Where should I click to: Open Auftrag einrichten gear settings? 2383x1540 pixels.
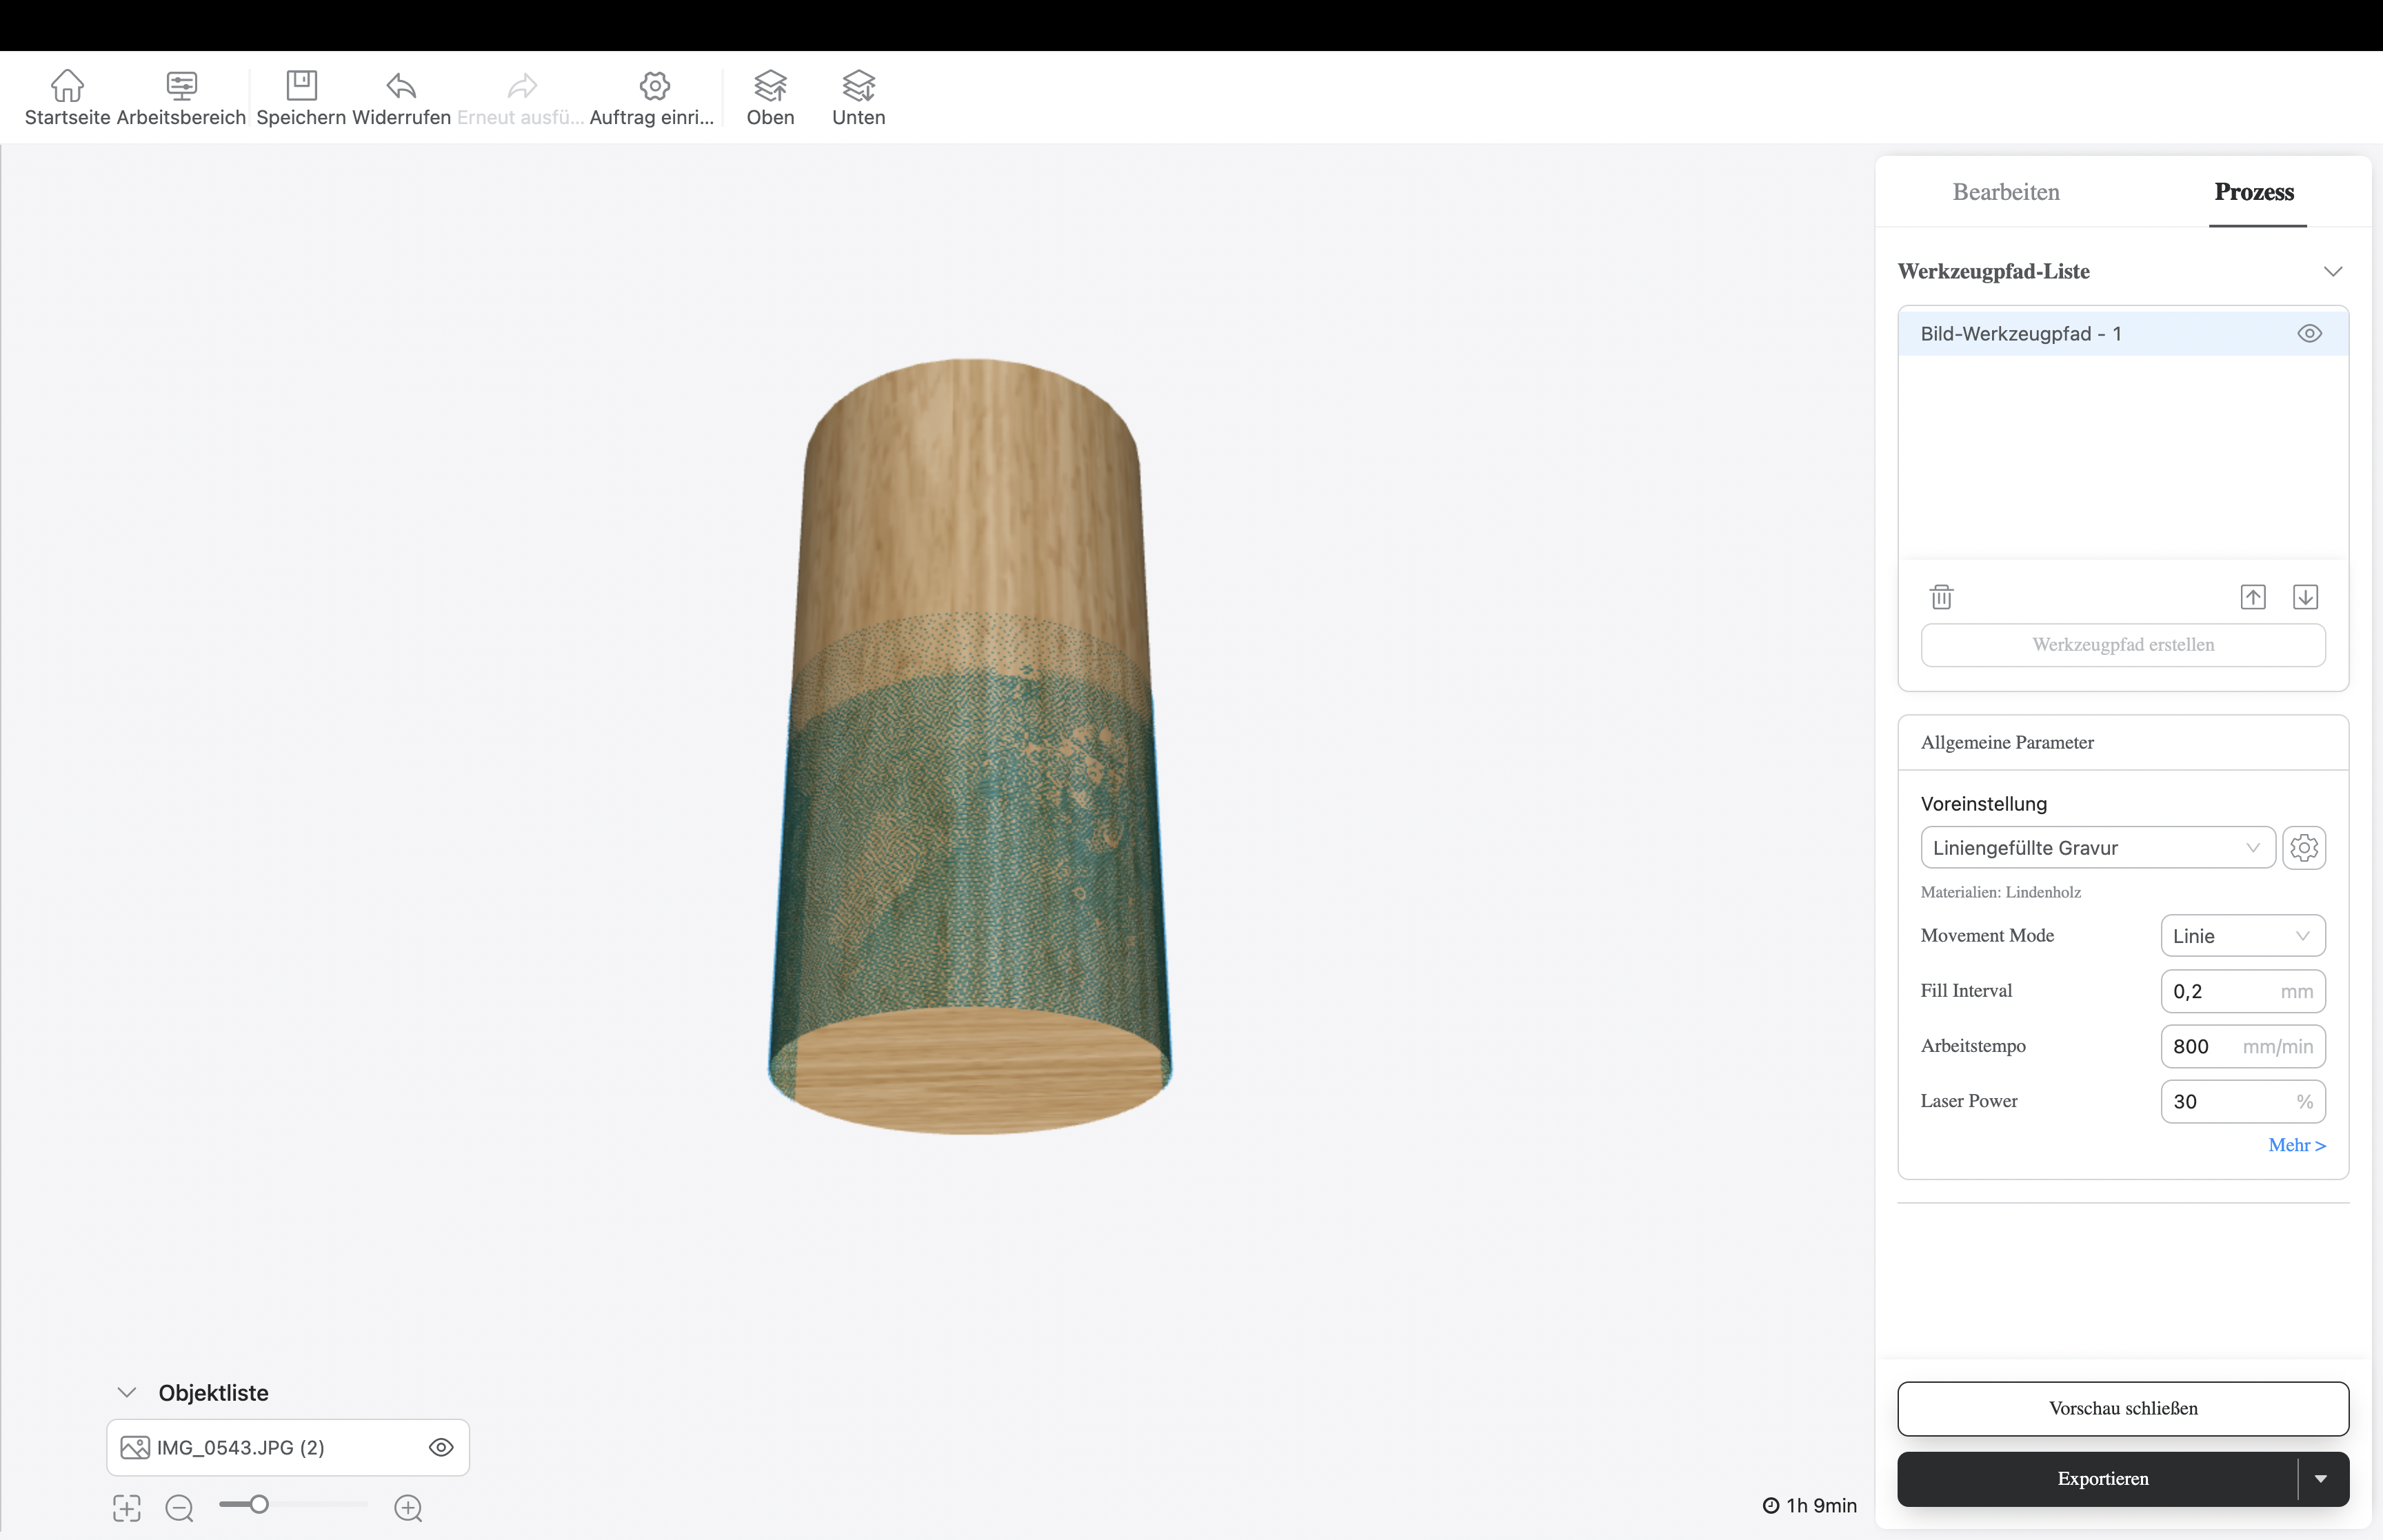[654, 86]
